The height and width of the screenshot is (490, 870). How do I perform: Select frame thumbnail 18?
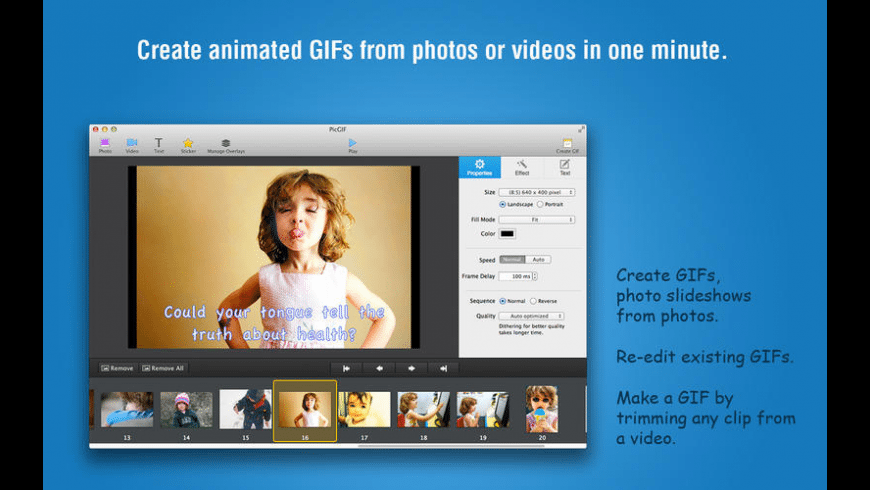pyautogui.click(x=423, y=410)
